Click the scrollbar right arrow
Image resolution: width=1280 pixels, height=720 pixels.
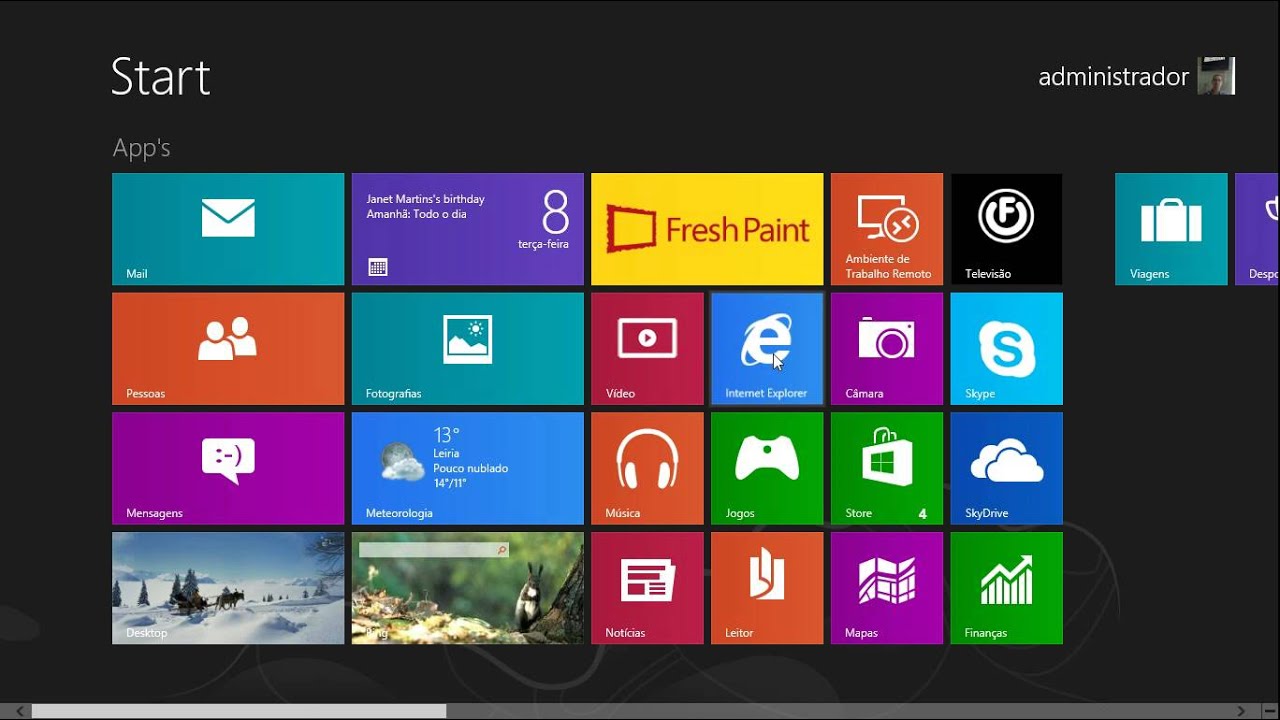[x=1242, y=711]
